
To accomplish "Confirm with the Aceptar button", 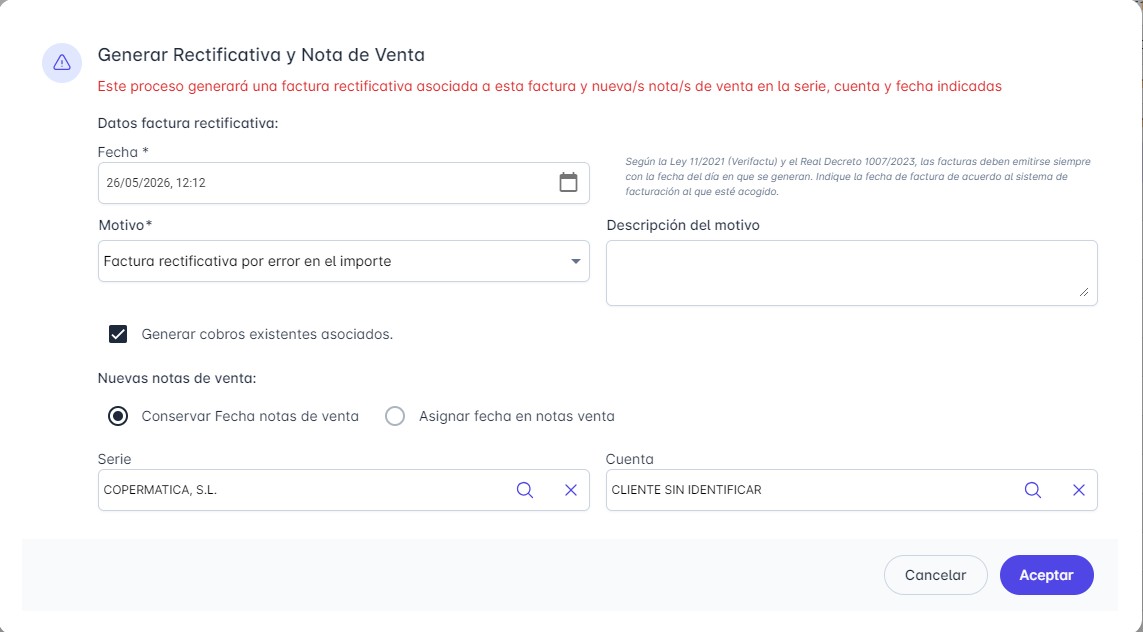I will [1047, 575].
